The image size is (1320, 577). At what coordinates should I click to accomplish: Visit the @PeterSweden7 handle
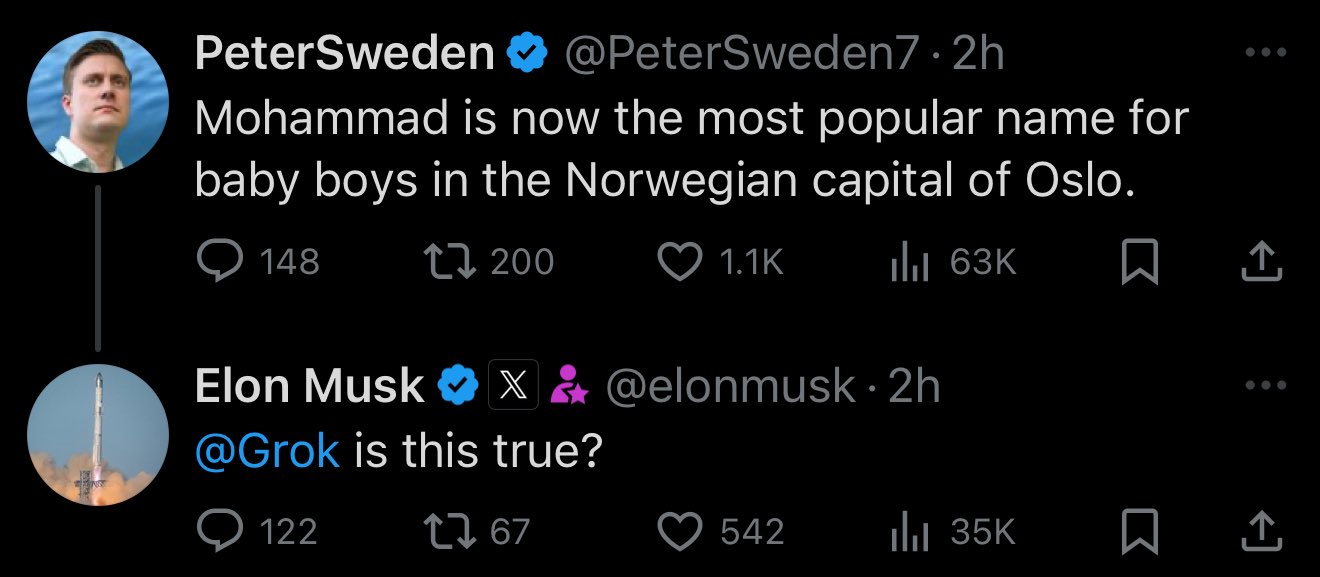tap(742, 55)
